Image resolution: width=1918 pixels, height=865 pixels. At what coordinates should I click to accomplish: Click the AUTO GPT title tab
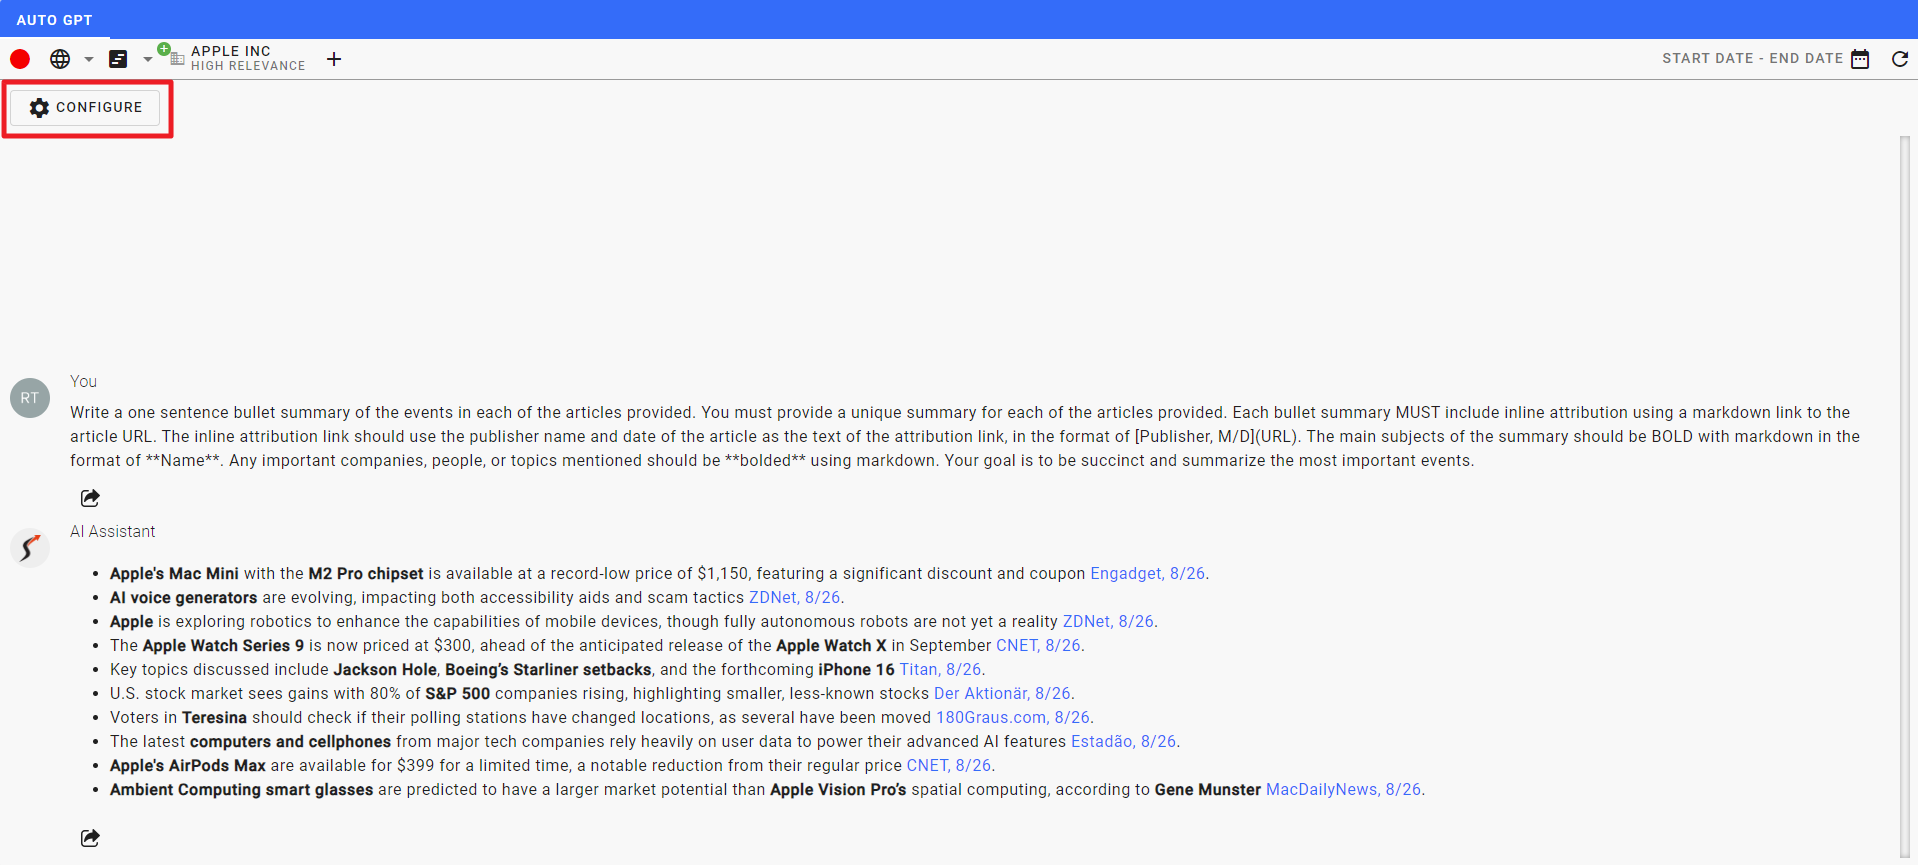coord(54,20)
